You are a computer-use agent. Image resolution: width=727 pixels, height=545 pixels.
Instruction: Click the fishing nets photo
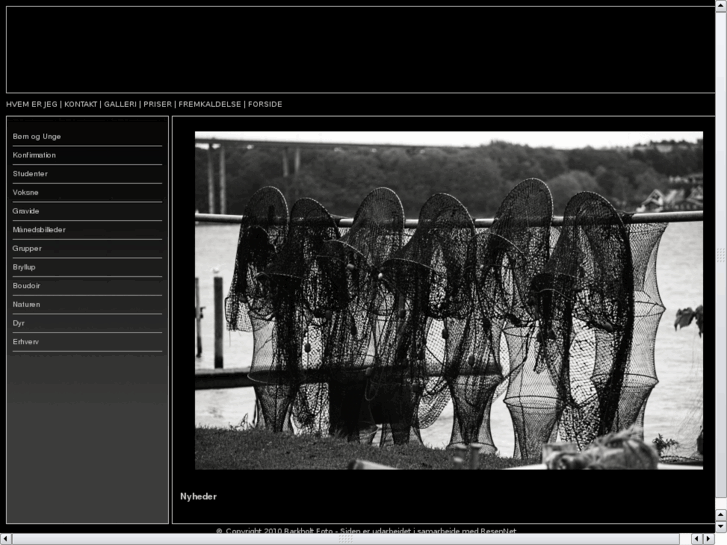coord(449,301)
